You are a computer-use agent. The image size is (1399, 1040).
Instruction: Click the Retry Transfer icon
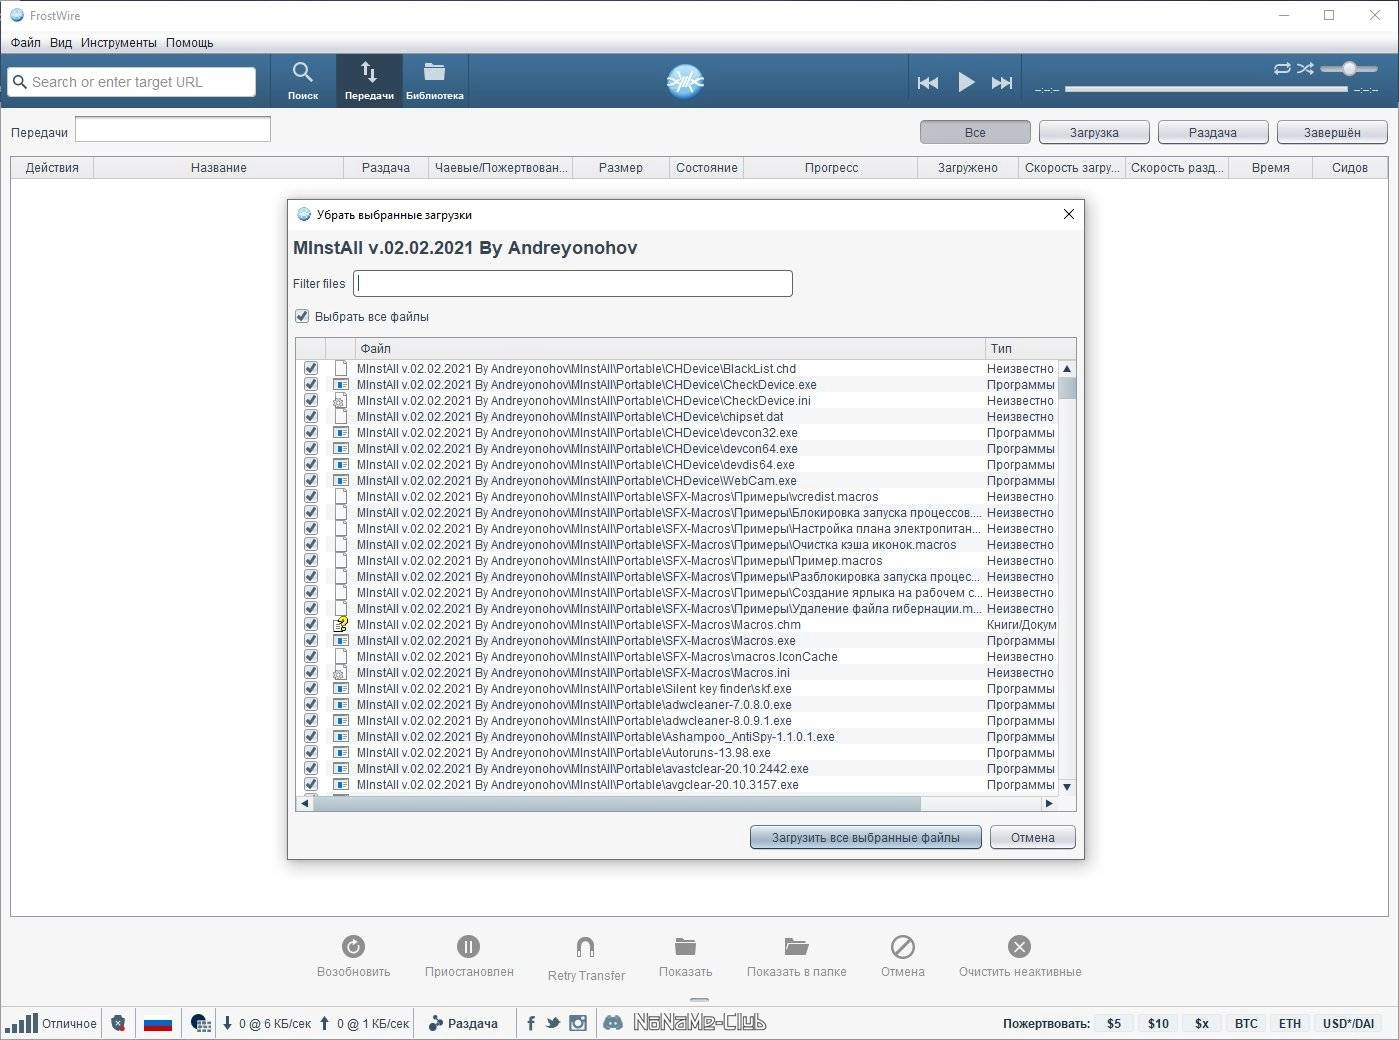pos(586,947)
